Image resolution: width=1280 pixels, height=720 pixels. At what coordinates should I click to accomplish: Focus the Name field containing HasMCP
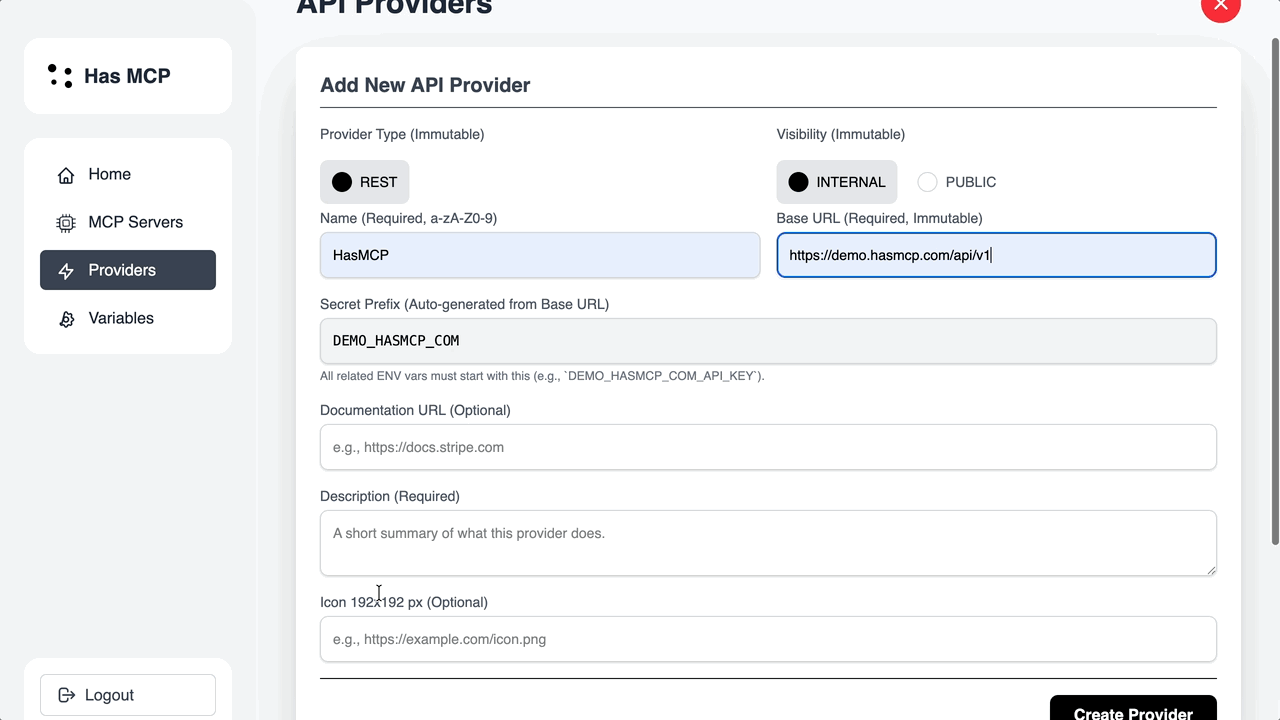[540, 255]
